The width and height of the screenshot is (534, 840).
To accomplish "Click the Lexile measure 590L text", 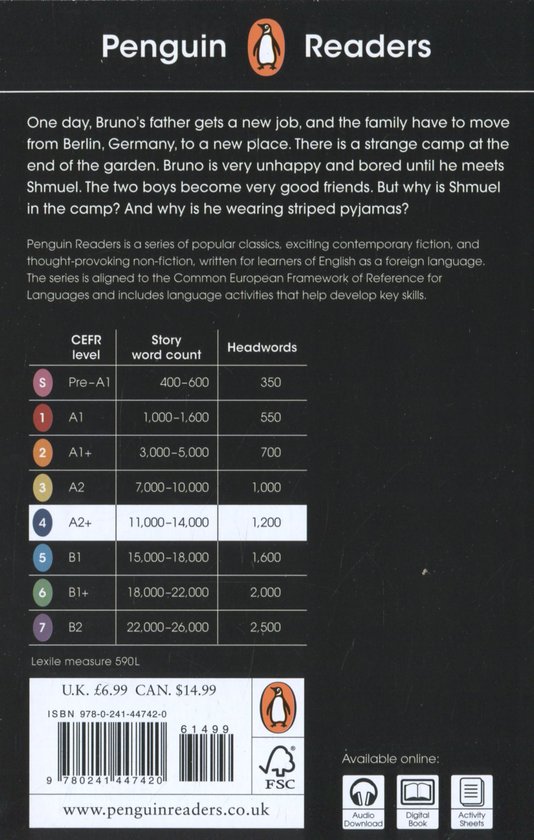I will (x=85, y=662).
